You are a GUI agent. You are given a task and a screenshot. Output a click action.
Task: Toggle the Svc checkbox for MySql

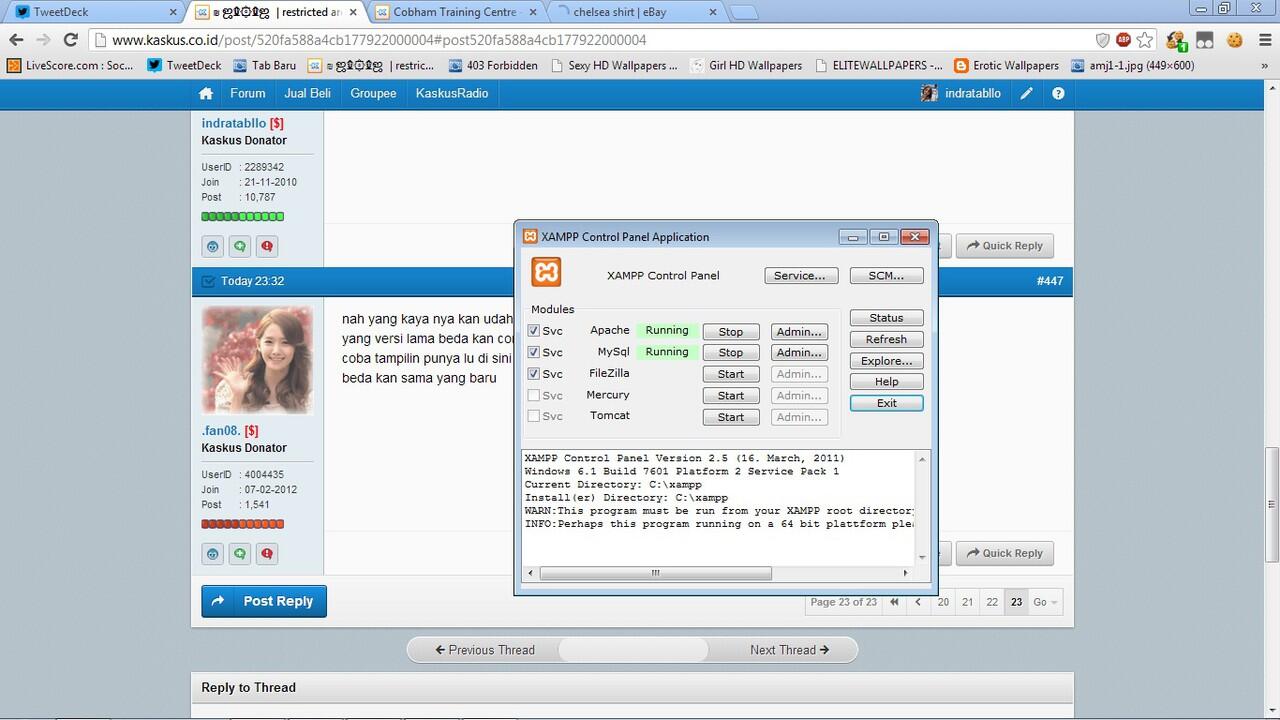click(534, 352)
